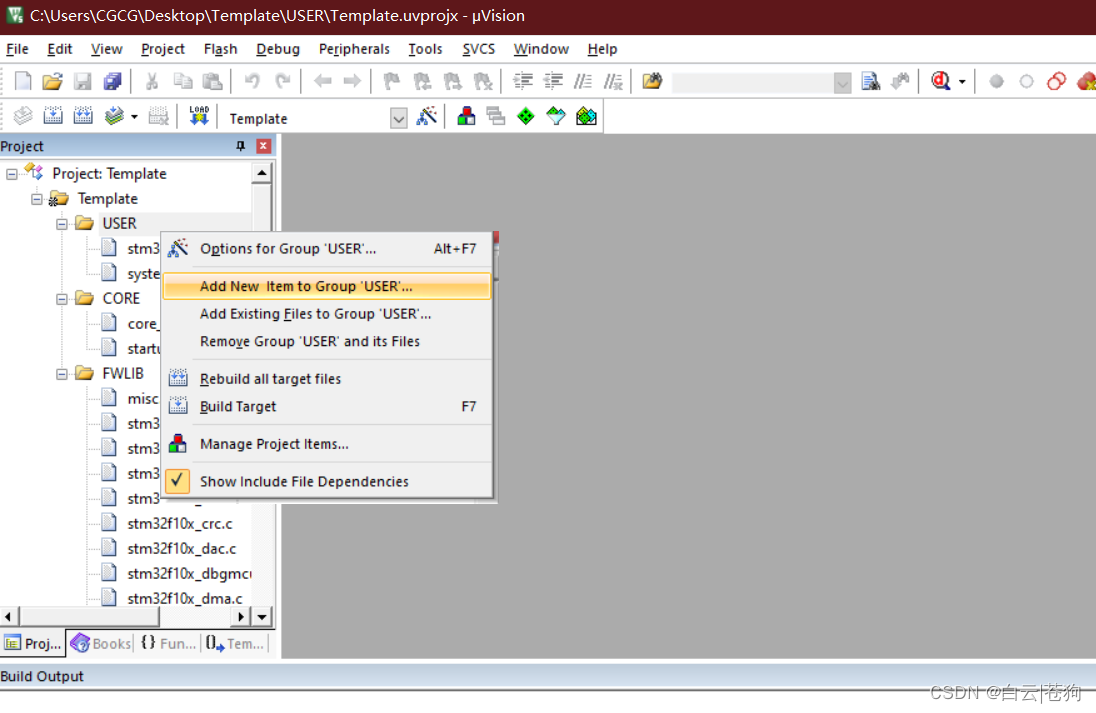Image resolution: width=1096 pixels, height=713 pixels.
Task: Switch to the Templates tab
Action: [x=235, y=643]
